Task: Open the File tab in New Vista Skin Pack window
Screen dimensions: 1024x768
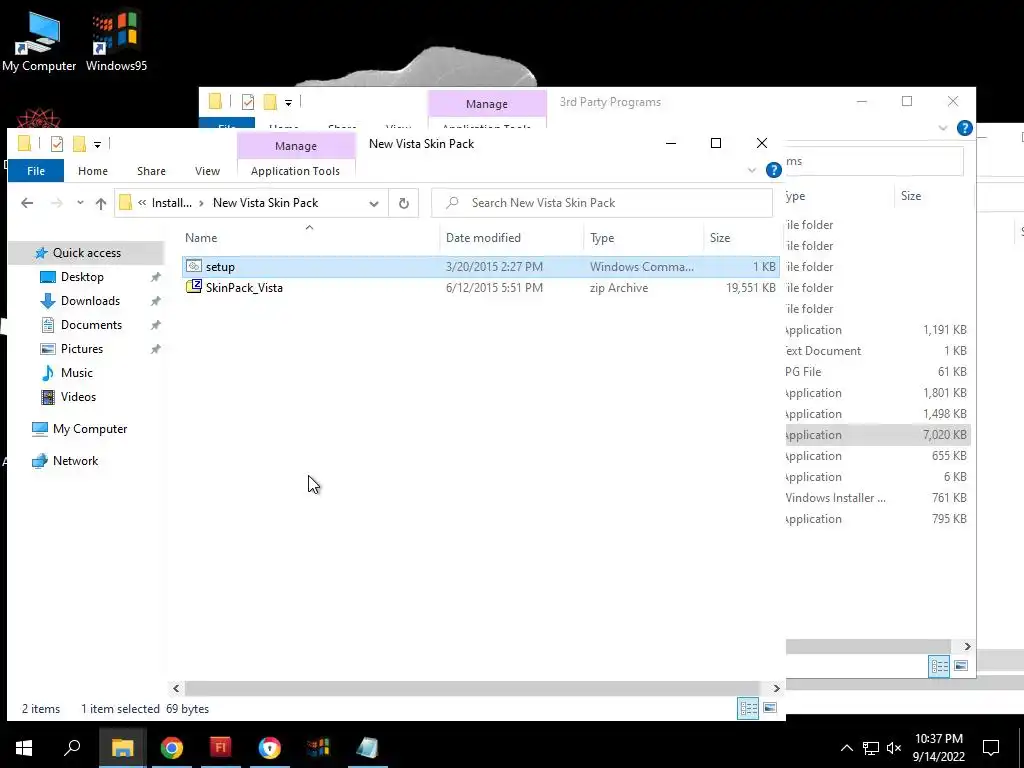Action: 36,171
